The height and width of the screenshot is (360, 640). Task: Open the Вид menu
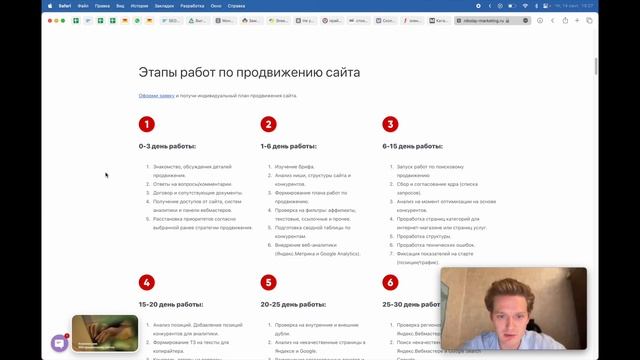click(120, 6)
